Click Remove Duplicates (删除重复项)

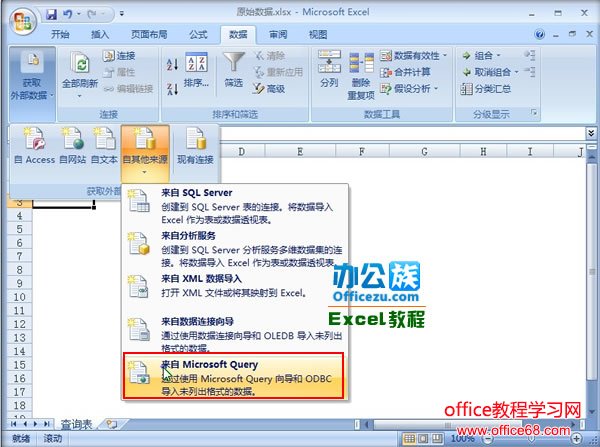[x=361, y=77]
